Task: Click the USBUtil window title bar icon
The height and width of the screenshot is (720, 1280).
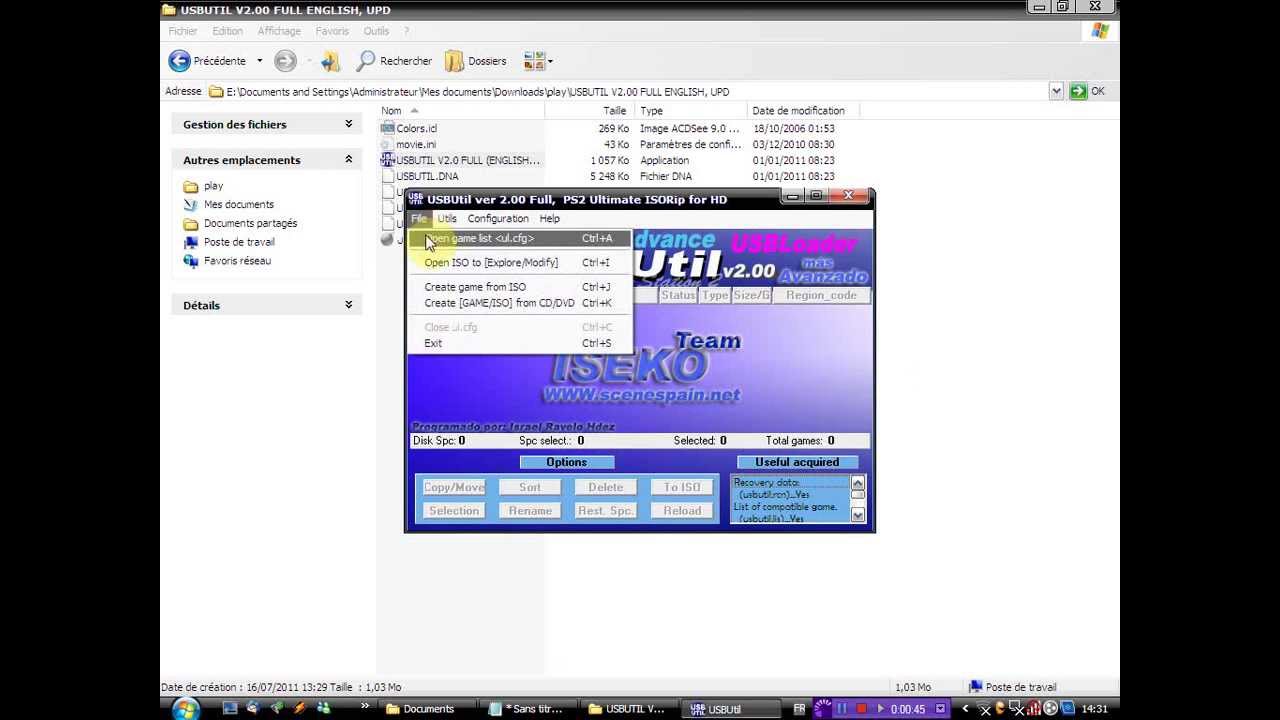Action: (x=416, y=199)
